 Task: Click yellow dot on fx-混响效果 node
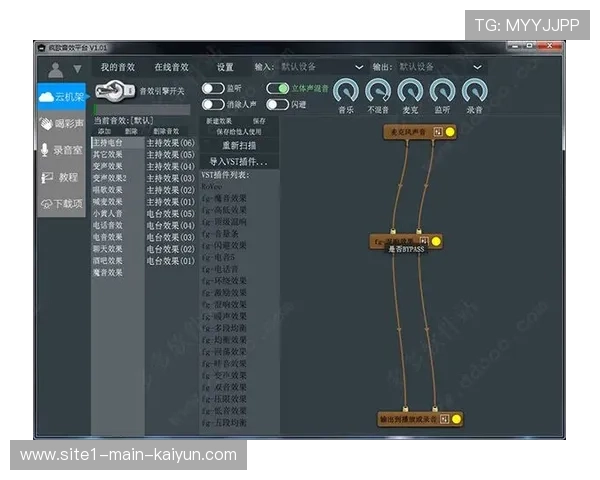(x=436, y=241)
